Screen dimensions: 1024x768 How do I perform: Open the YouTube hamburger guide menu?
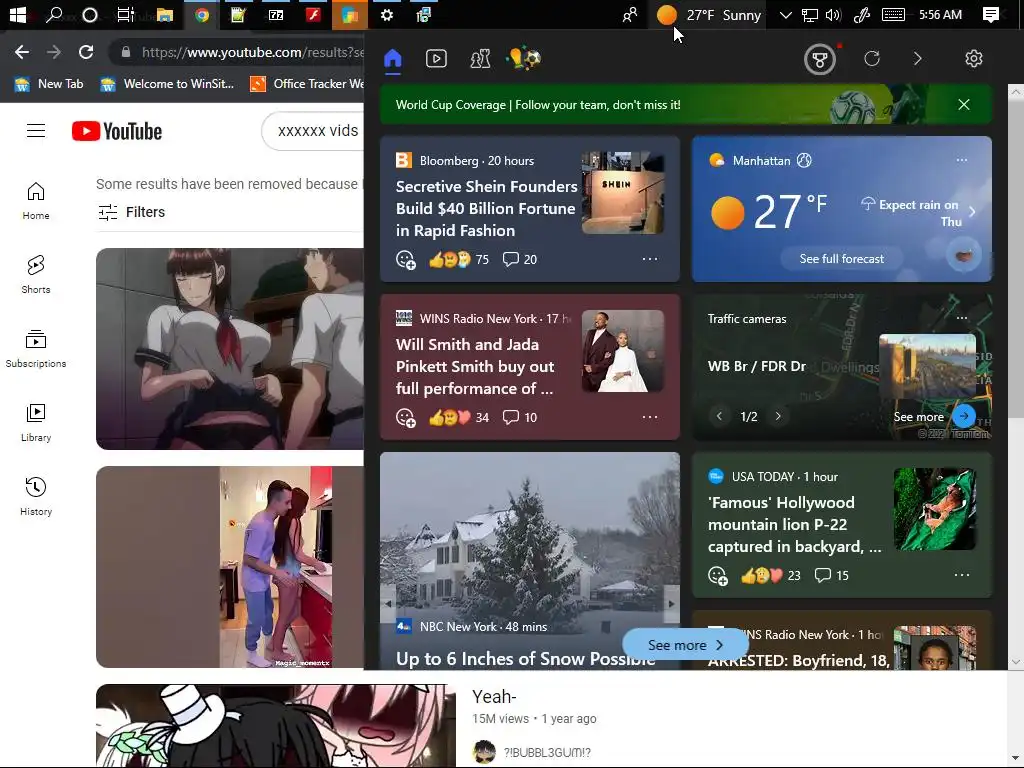click(x=36, y=131)
